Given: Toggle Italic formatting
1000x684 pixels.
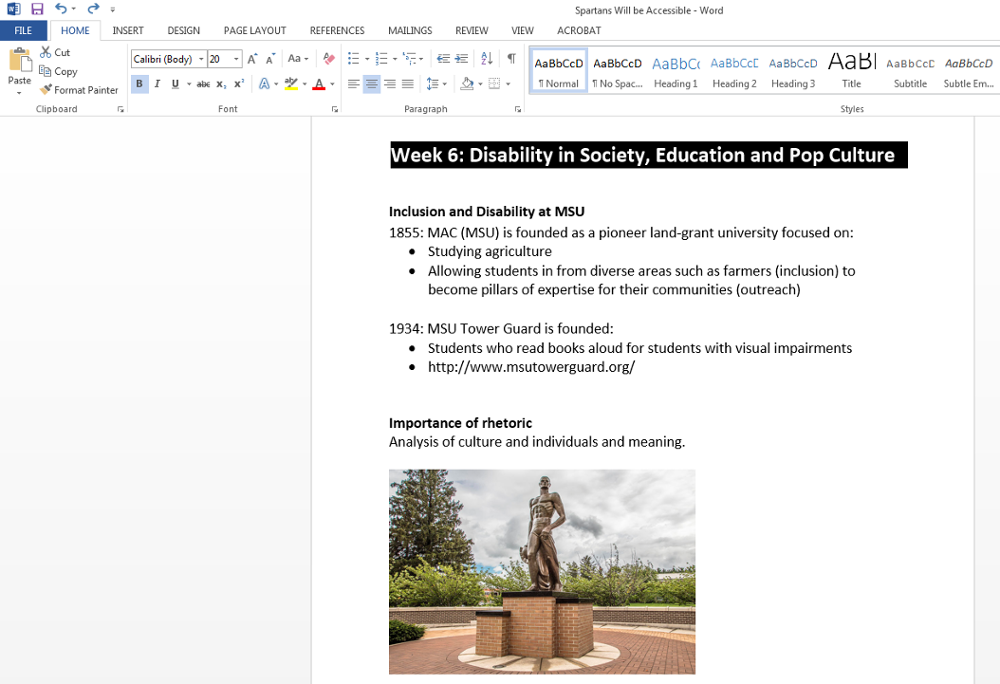Looking at the screenshot, I should coord(157,84).
